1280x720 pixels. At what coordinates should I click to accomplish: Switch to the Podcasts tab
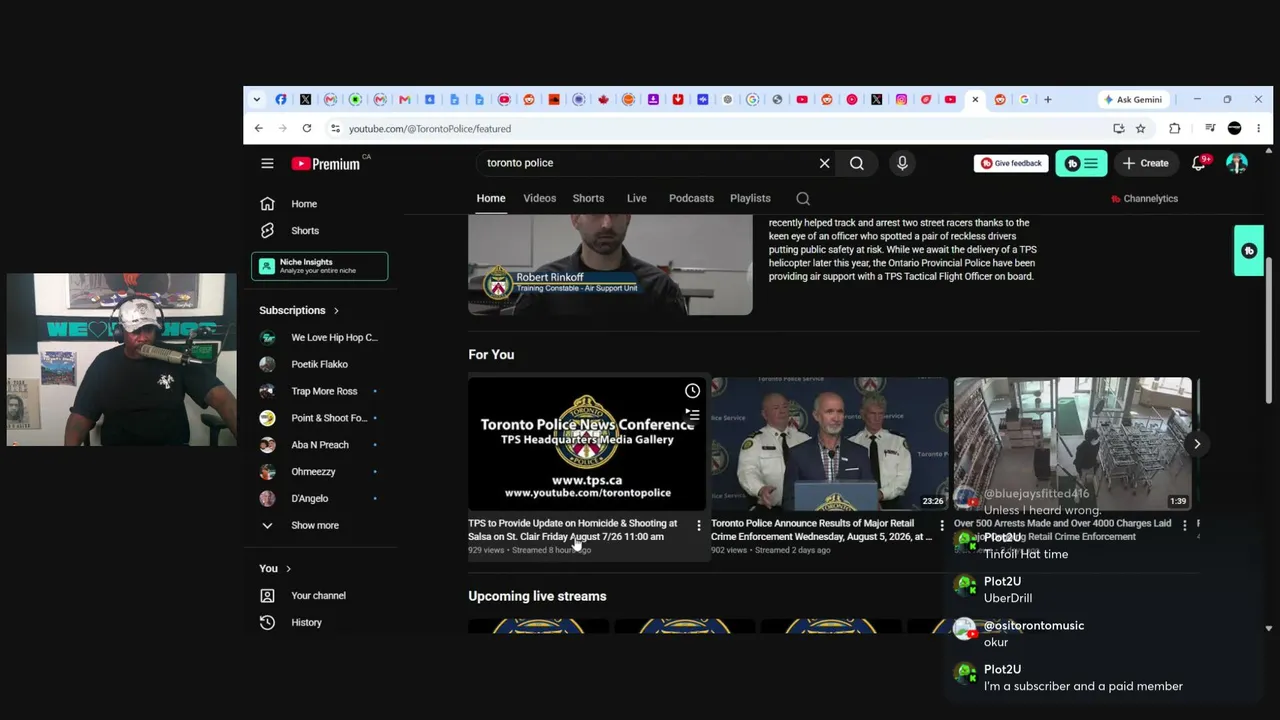click(691, 198)
